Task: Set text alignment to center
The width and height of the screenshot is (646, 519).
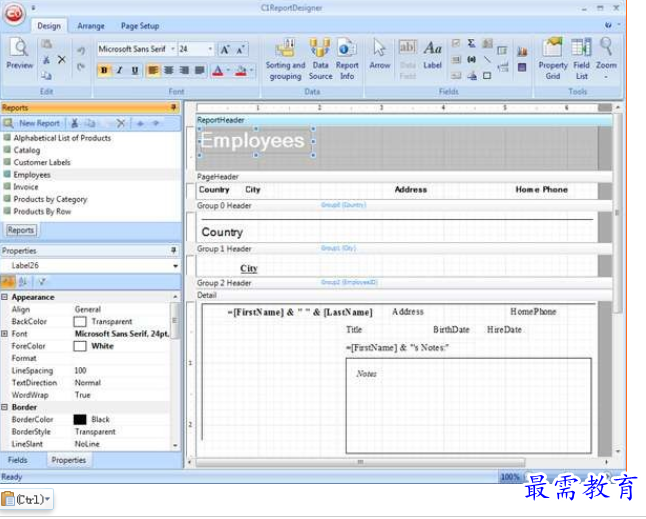Action: (x=169, y=70)
